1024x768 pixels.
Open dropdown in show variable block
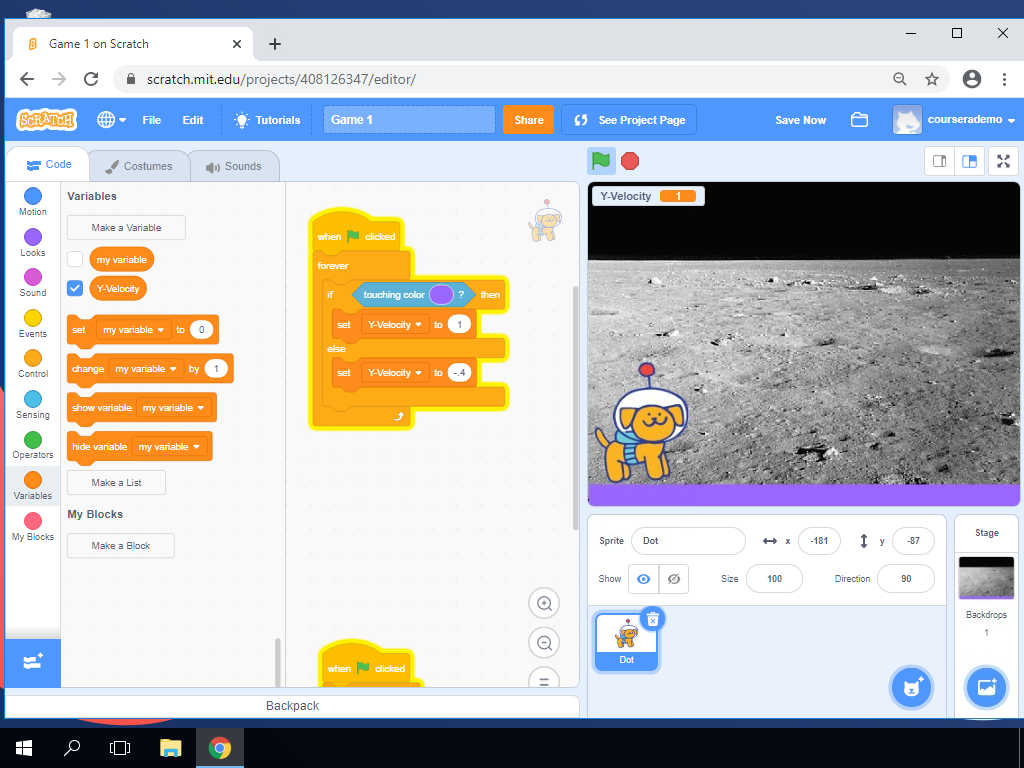(x=173, y=408)
